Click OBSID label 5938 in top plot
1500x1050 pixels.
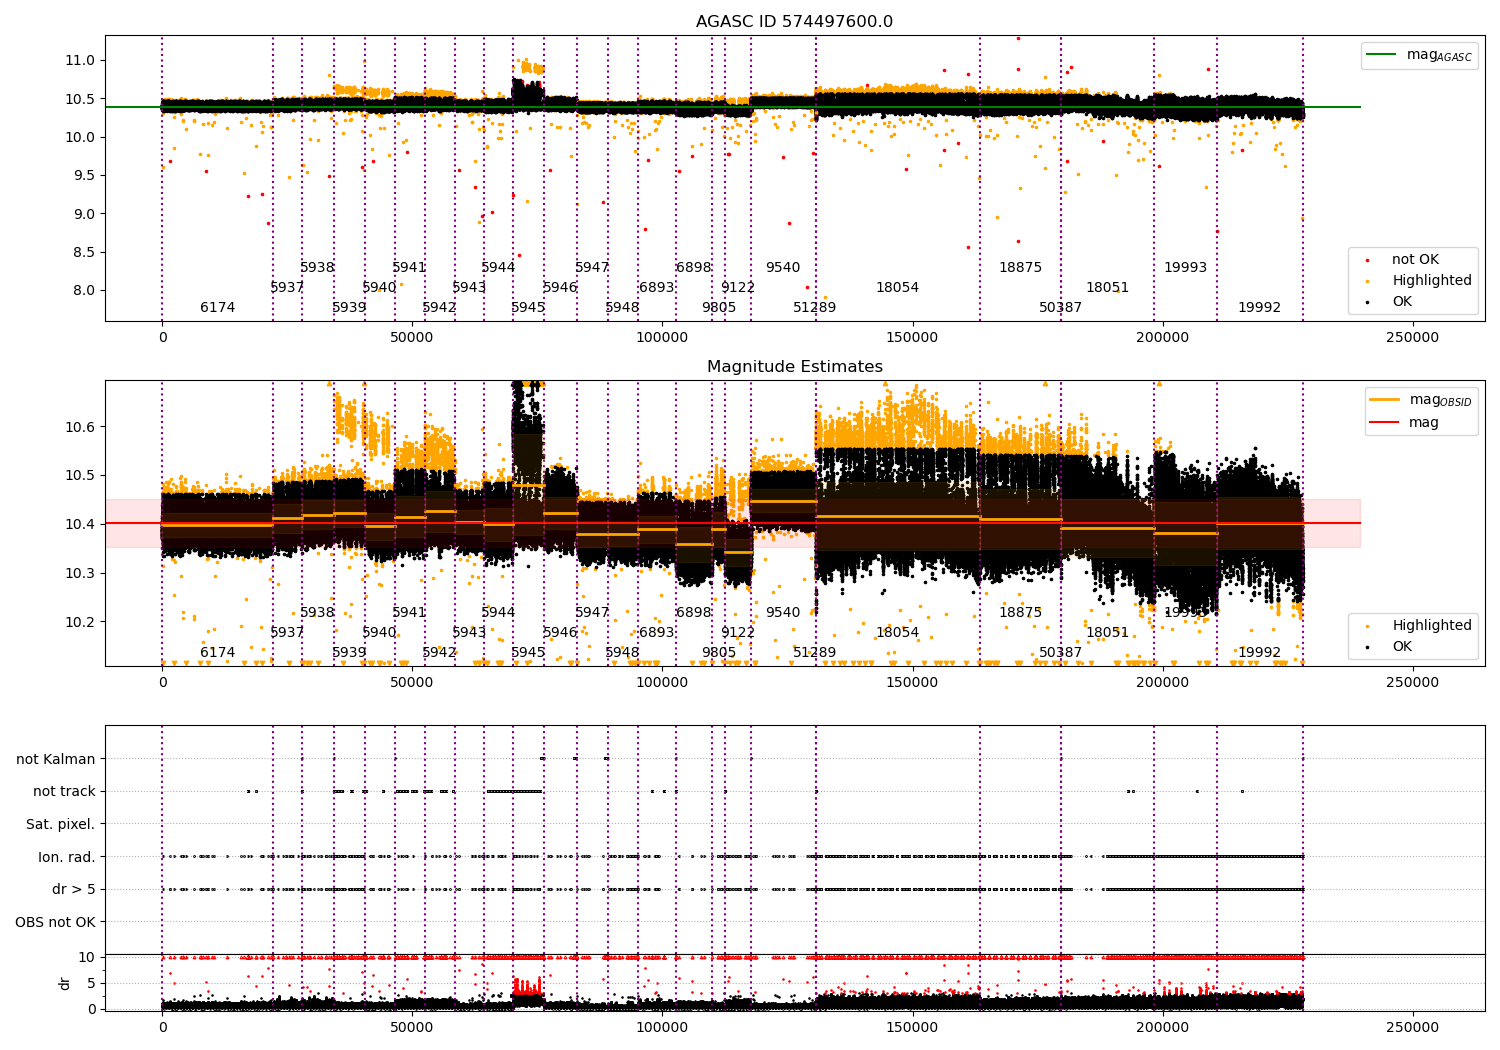click(317, 267)
